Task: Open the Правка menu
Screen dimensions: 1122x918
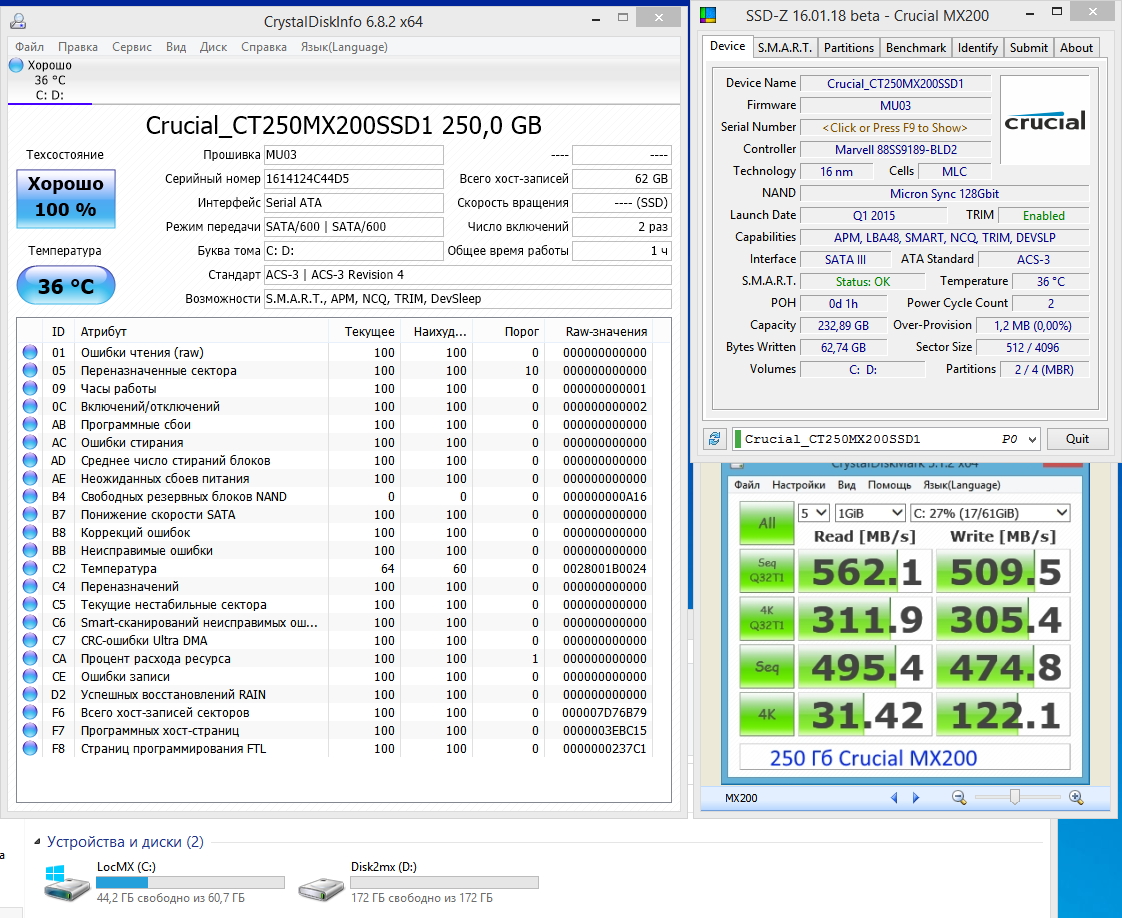Action: tap(78, 47)
